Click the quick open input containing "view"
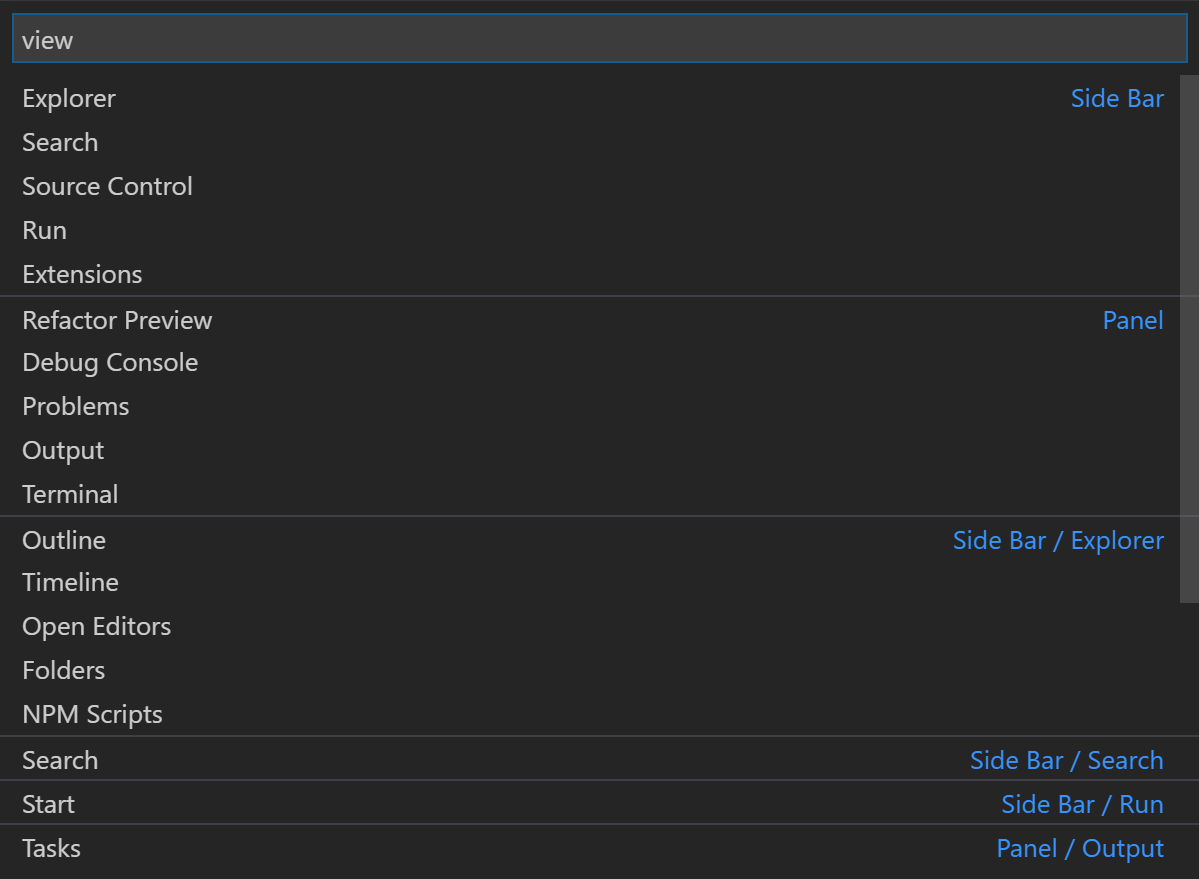1199x879 pixels. click(x=598, y=40)
